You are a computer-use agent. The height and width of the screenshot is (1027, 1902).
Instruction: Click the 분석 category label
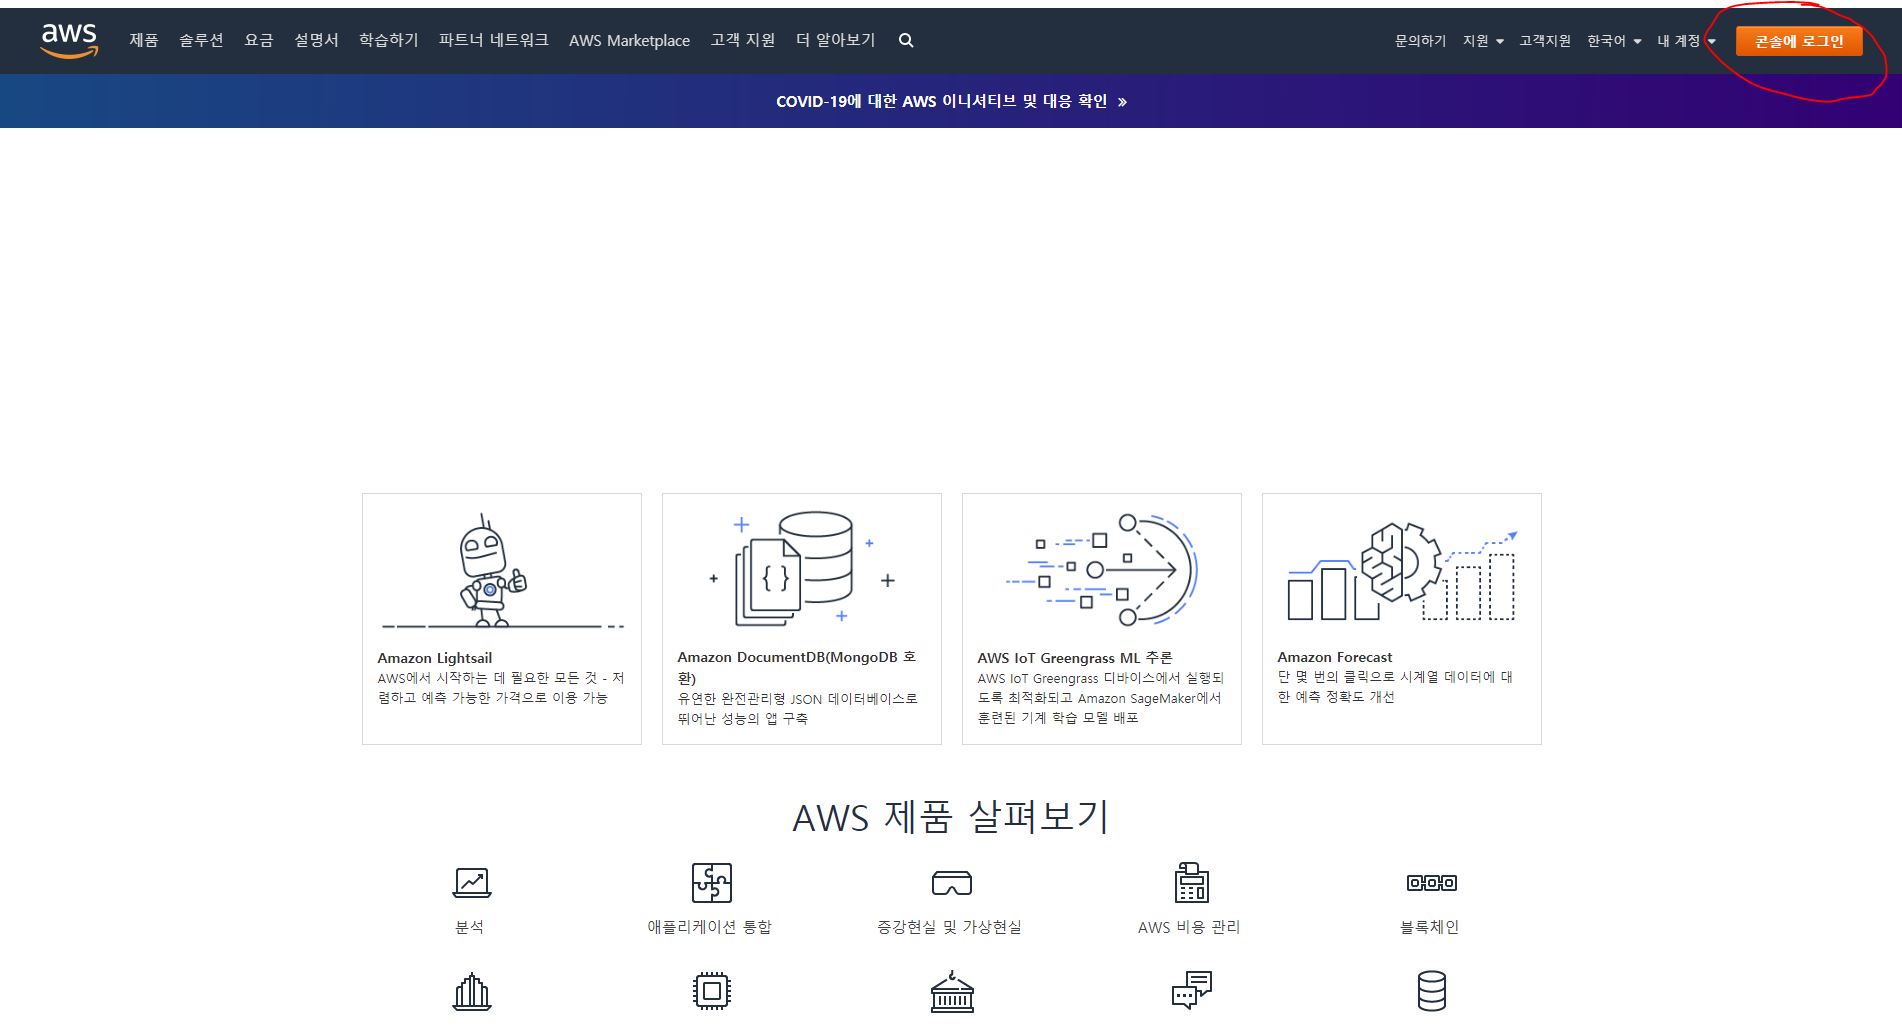(470, 927)
